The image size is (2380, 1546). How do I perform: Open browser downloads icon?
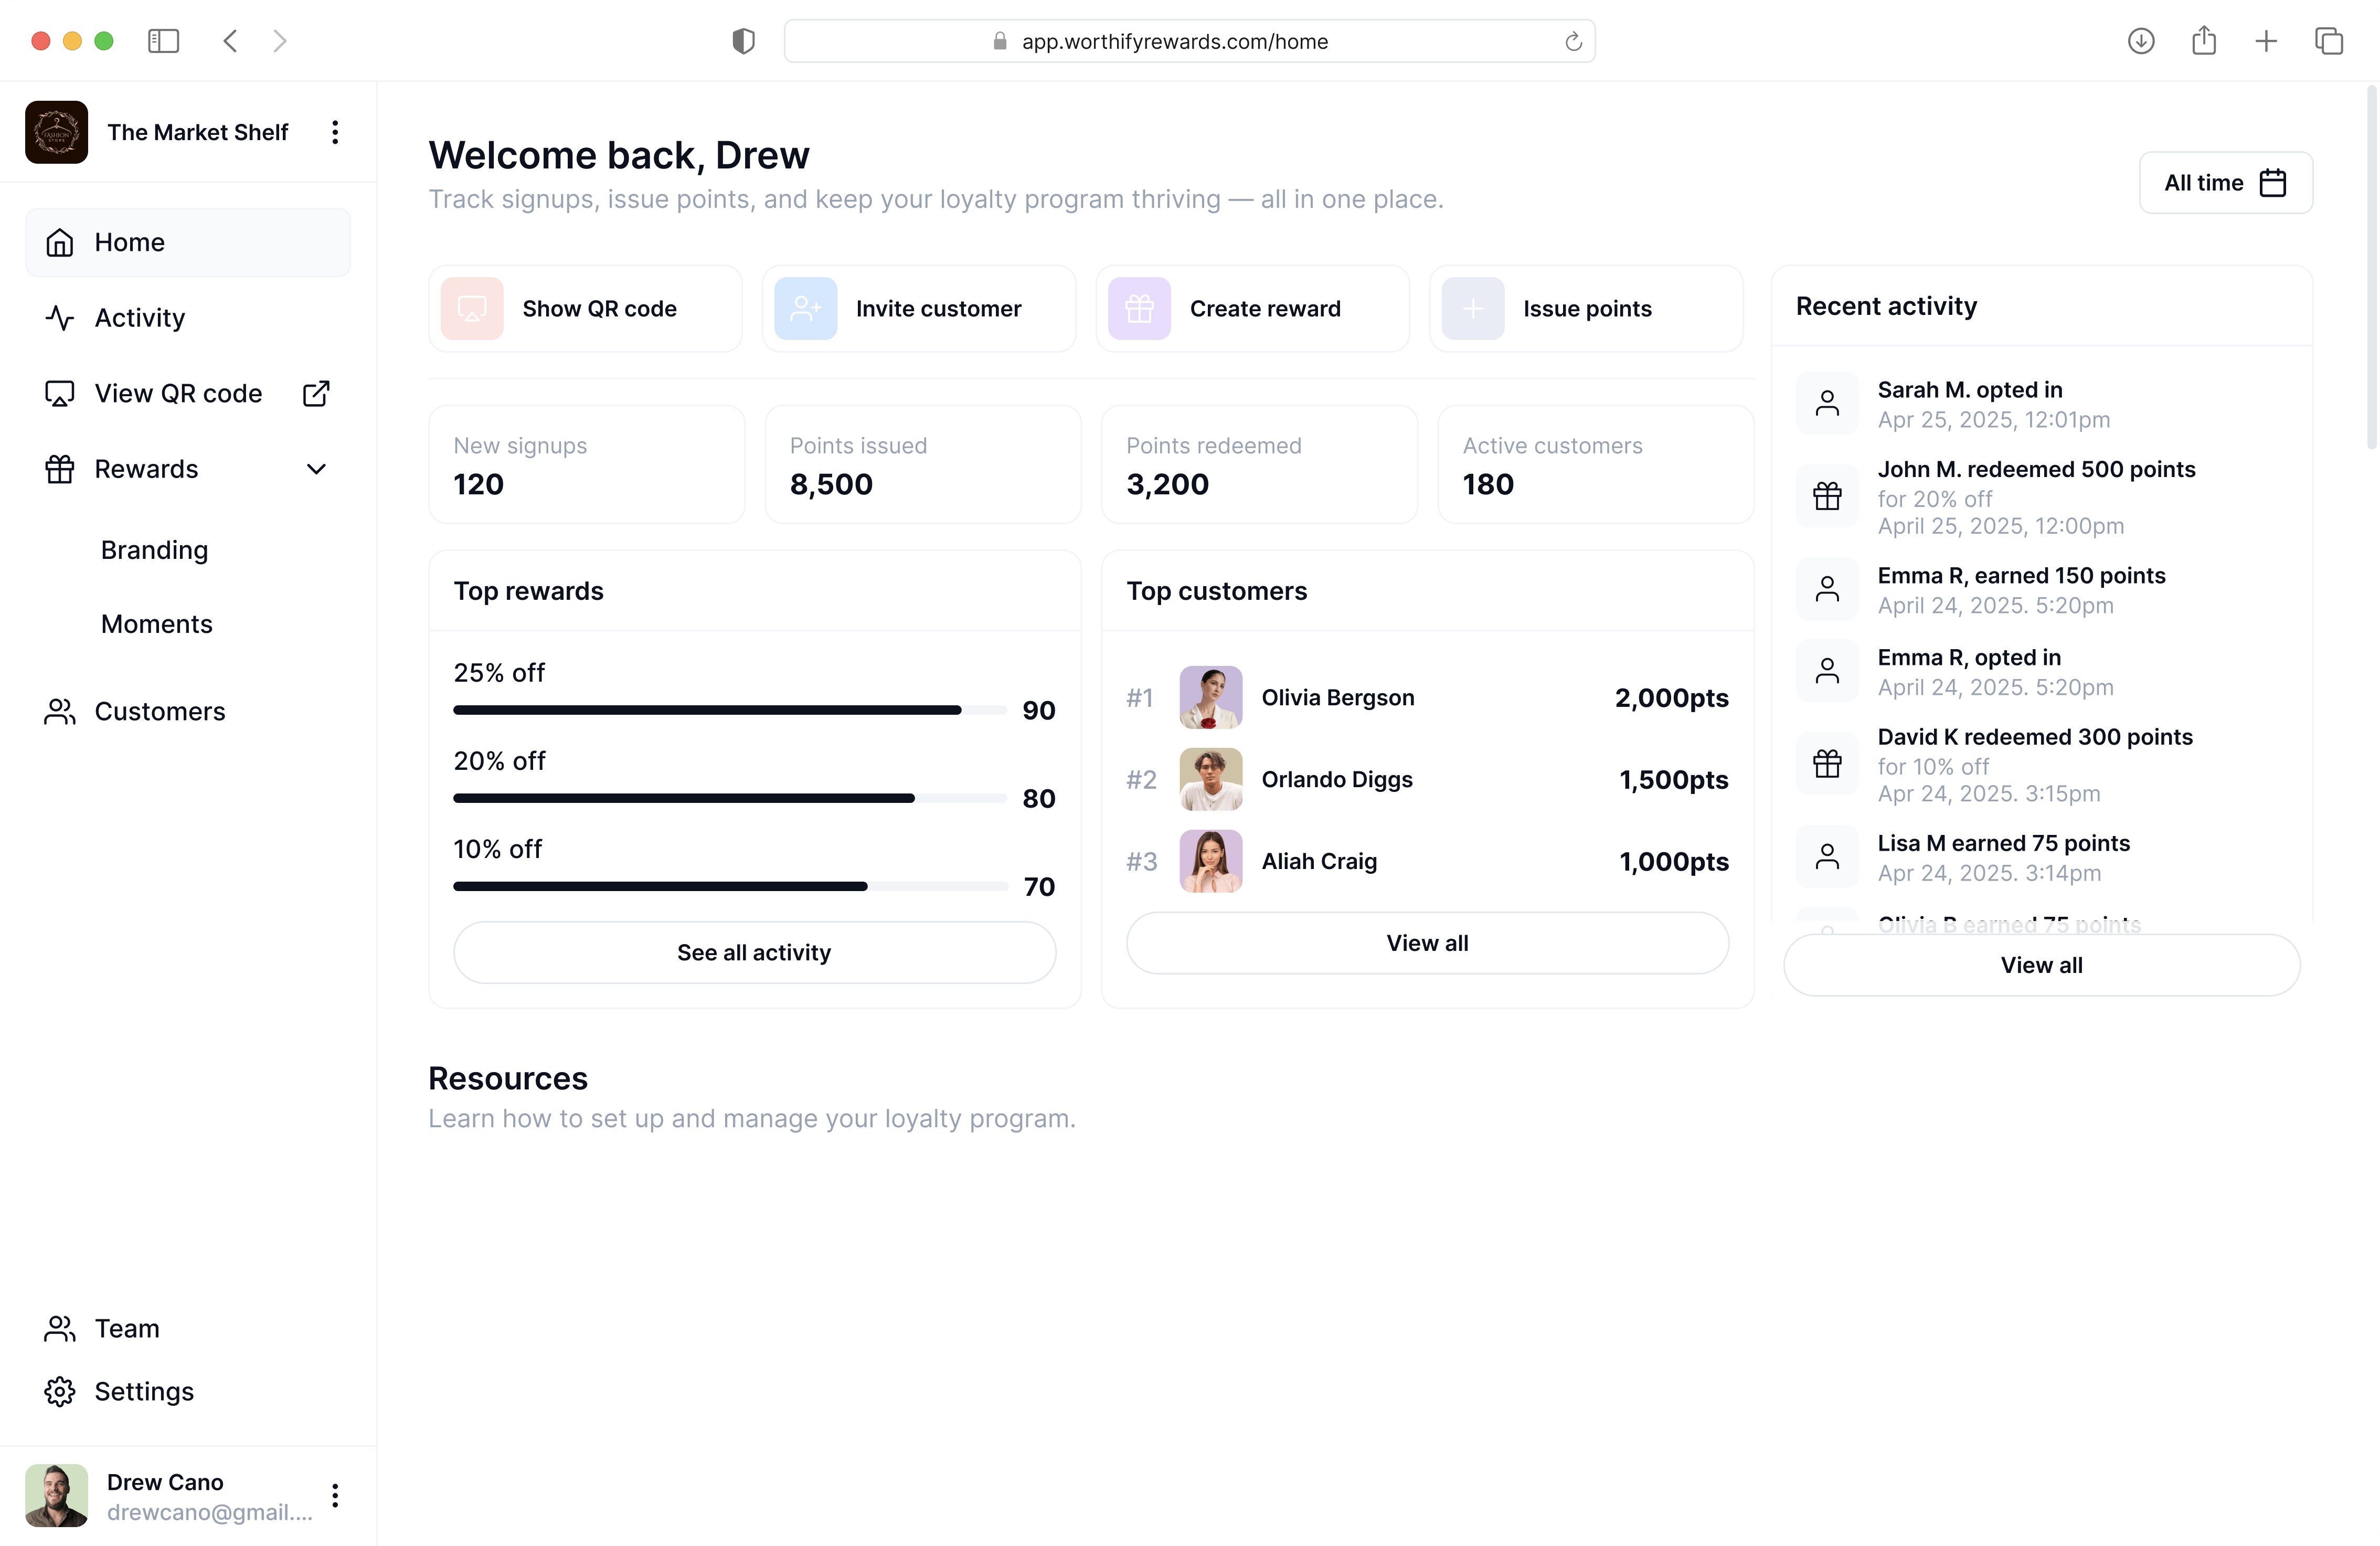[x=2141, y=41]
